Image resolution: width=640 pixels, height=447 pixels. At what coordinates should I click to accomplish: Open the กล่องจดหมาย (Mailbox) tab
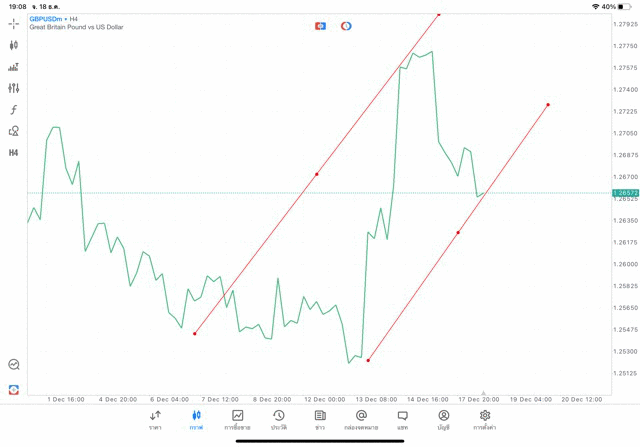[361, 419]
